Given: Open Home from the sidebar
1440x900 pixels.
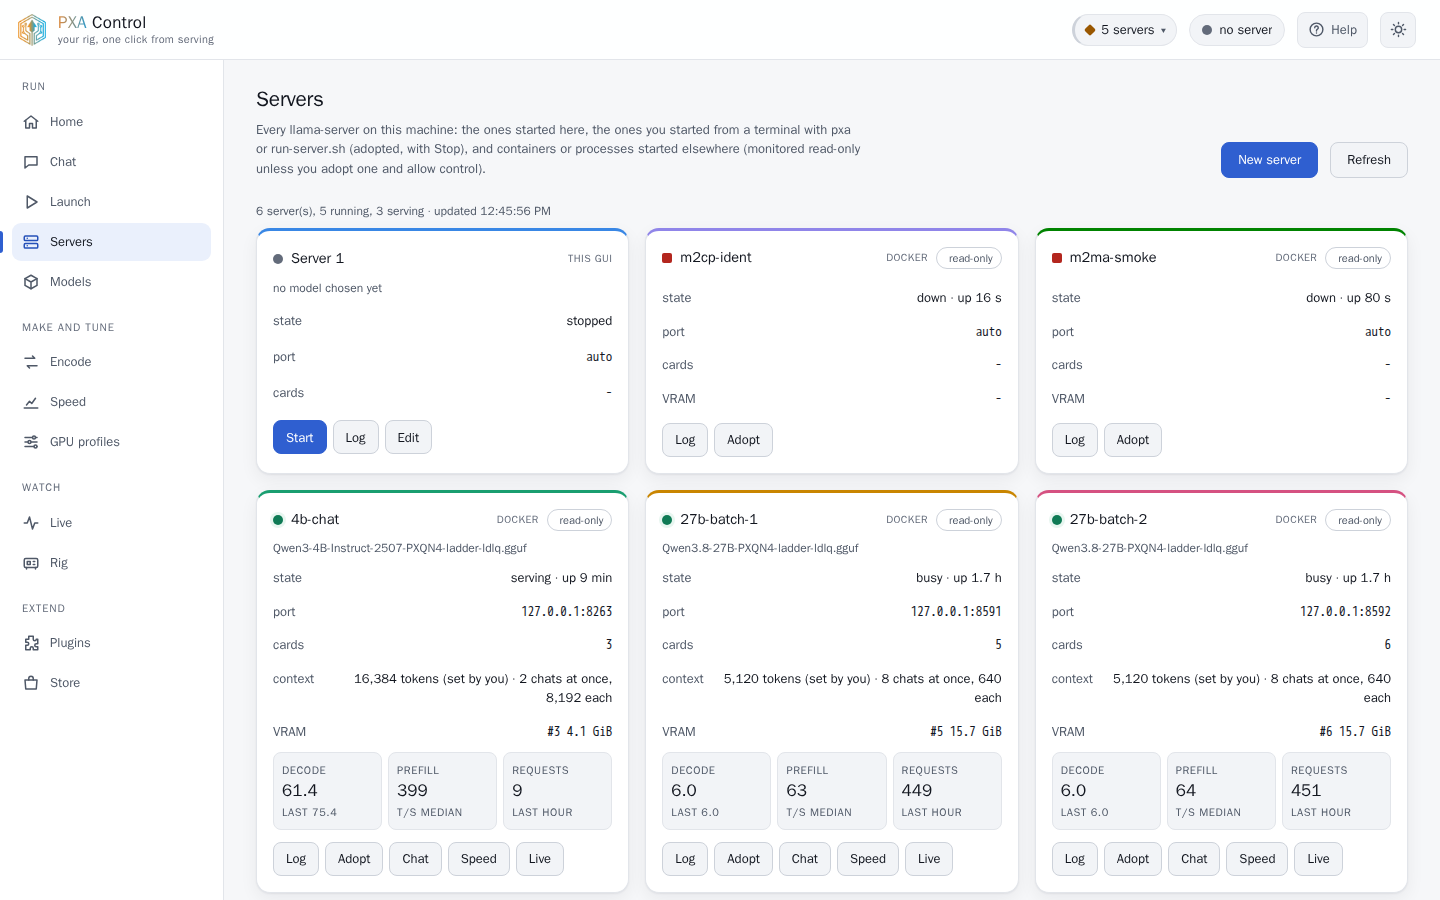Looking at the screenshot, I should pyautogui.click(x=111, y=122).
